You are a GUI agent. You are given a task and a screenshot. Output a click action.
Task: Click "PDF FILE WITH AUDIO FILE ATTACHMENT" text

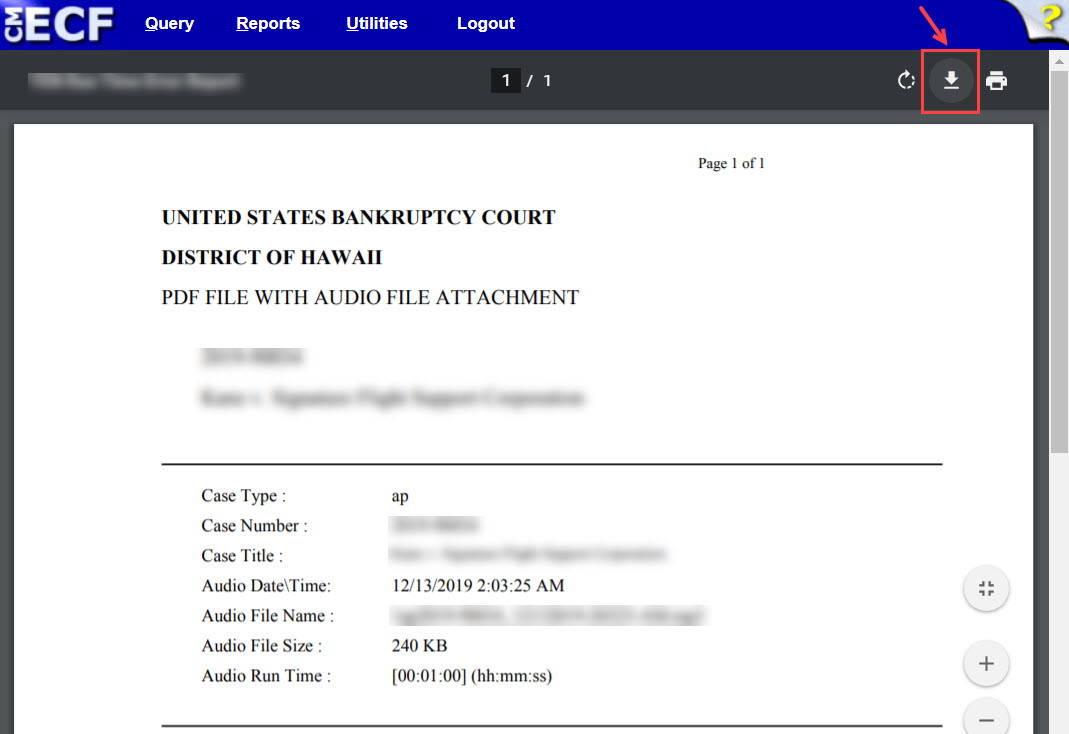[370, 298]
